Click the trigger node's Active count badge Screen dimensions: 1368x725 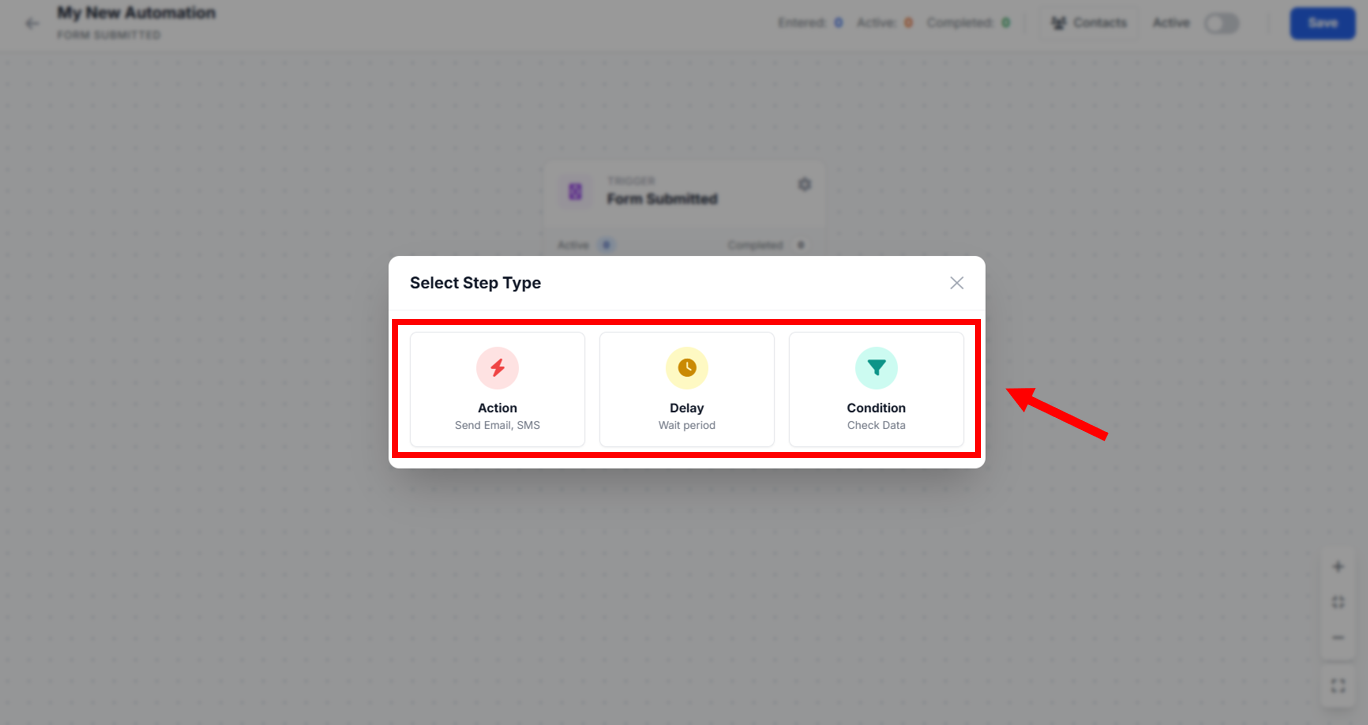point(606,245)
